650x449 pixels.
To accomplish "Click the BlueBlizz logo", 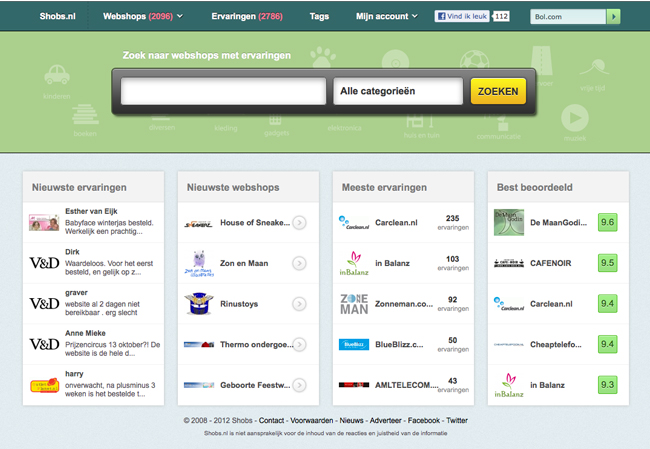I will click(x=354, y=345).
